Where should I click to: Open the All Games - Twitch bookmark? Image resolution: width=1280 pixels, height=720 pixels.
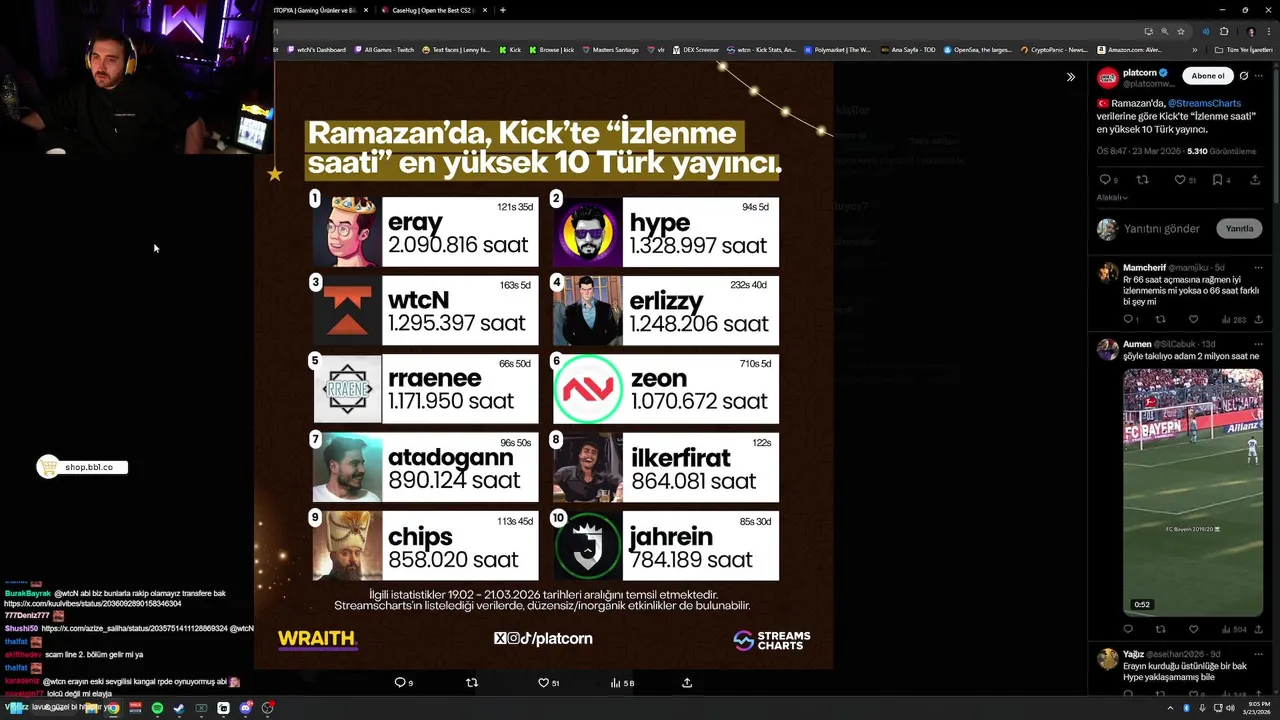tap(384, 50)
